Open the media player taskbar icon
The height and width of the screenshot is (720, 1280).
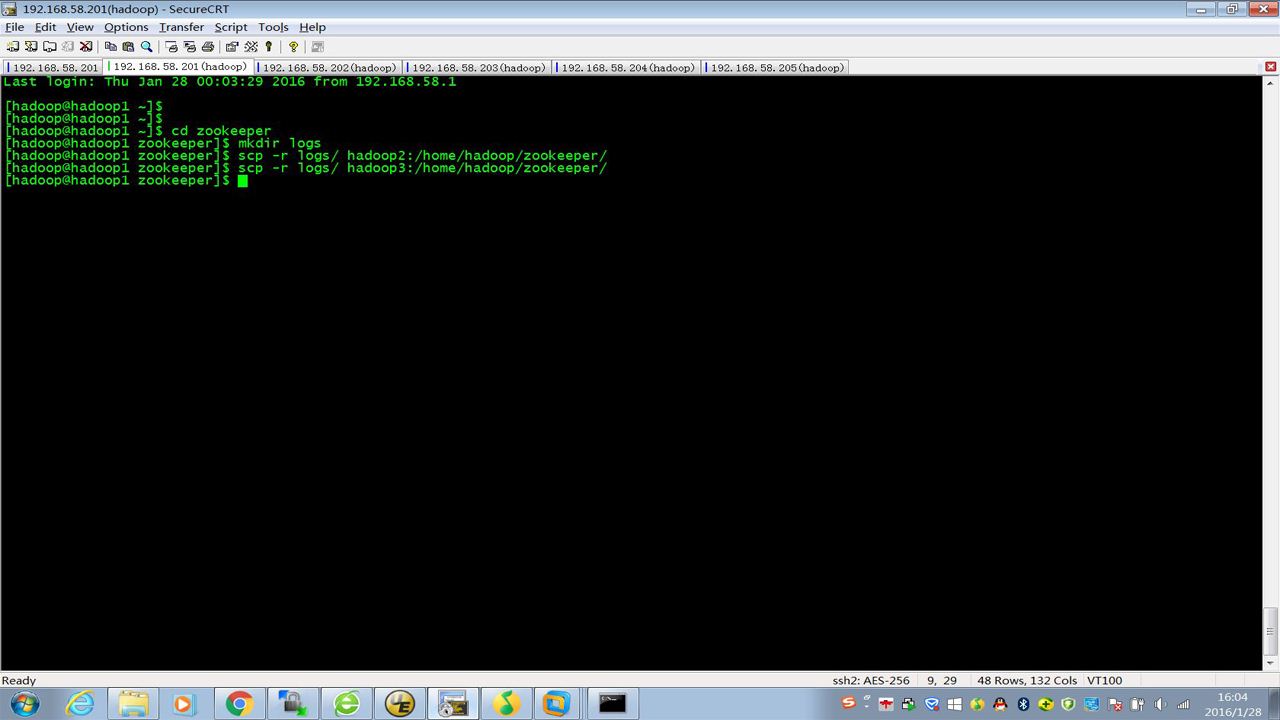[183, 704]
